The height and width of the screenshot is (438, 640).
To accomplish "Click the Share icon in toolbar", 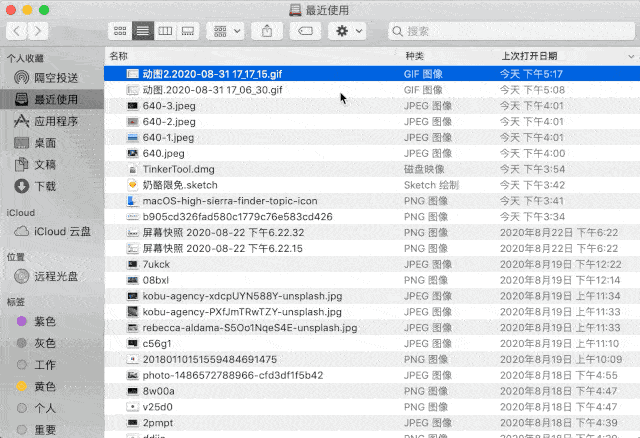I will (x=267, y=31).
